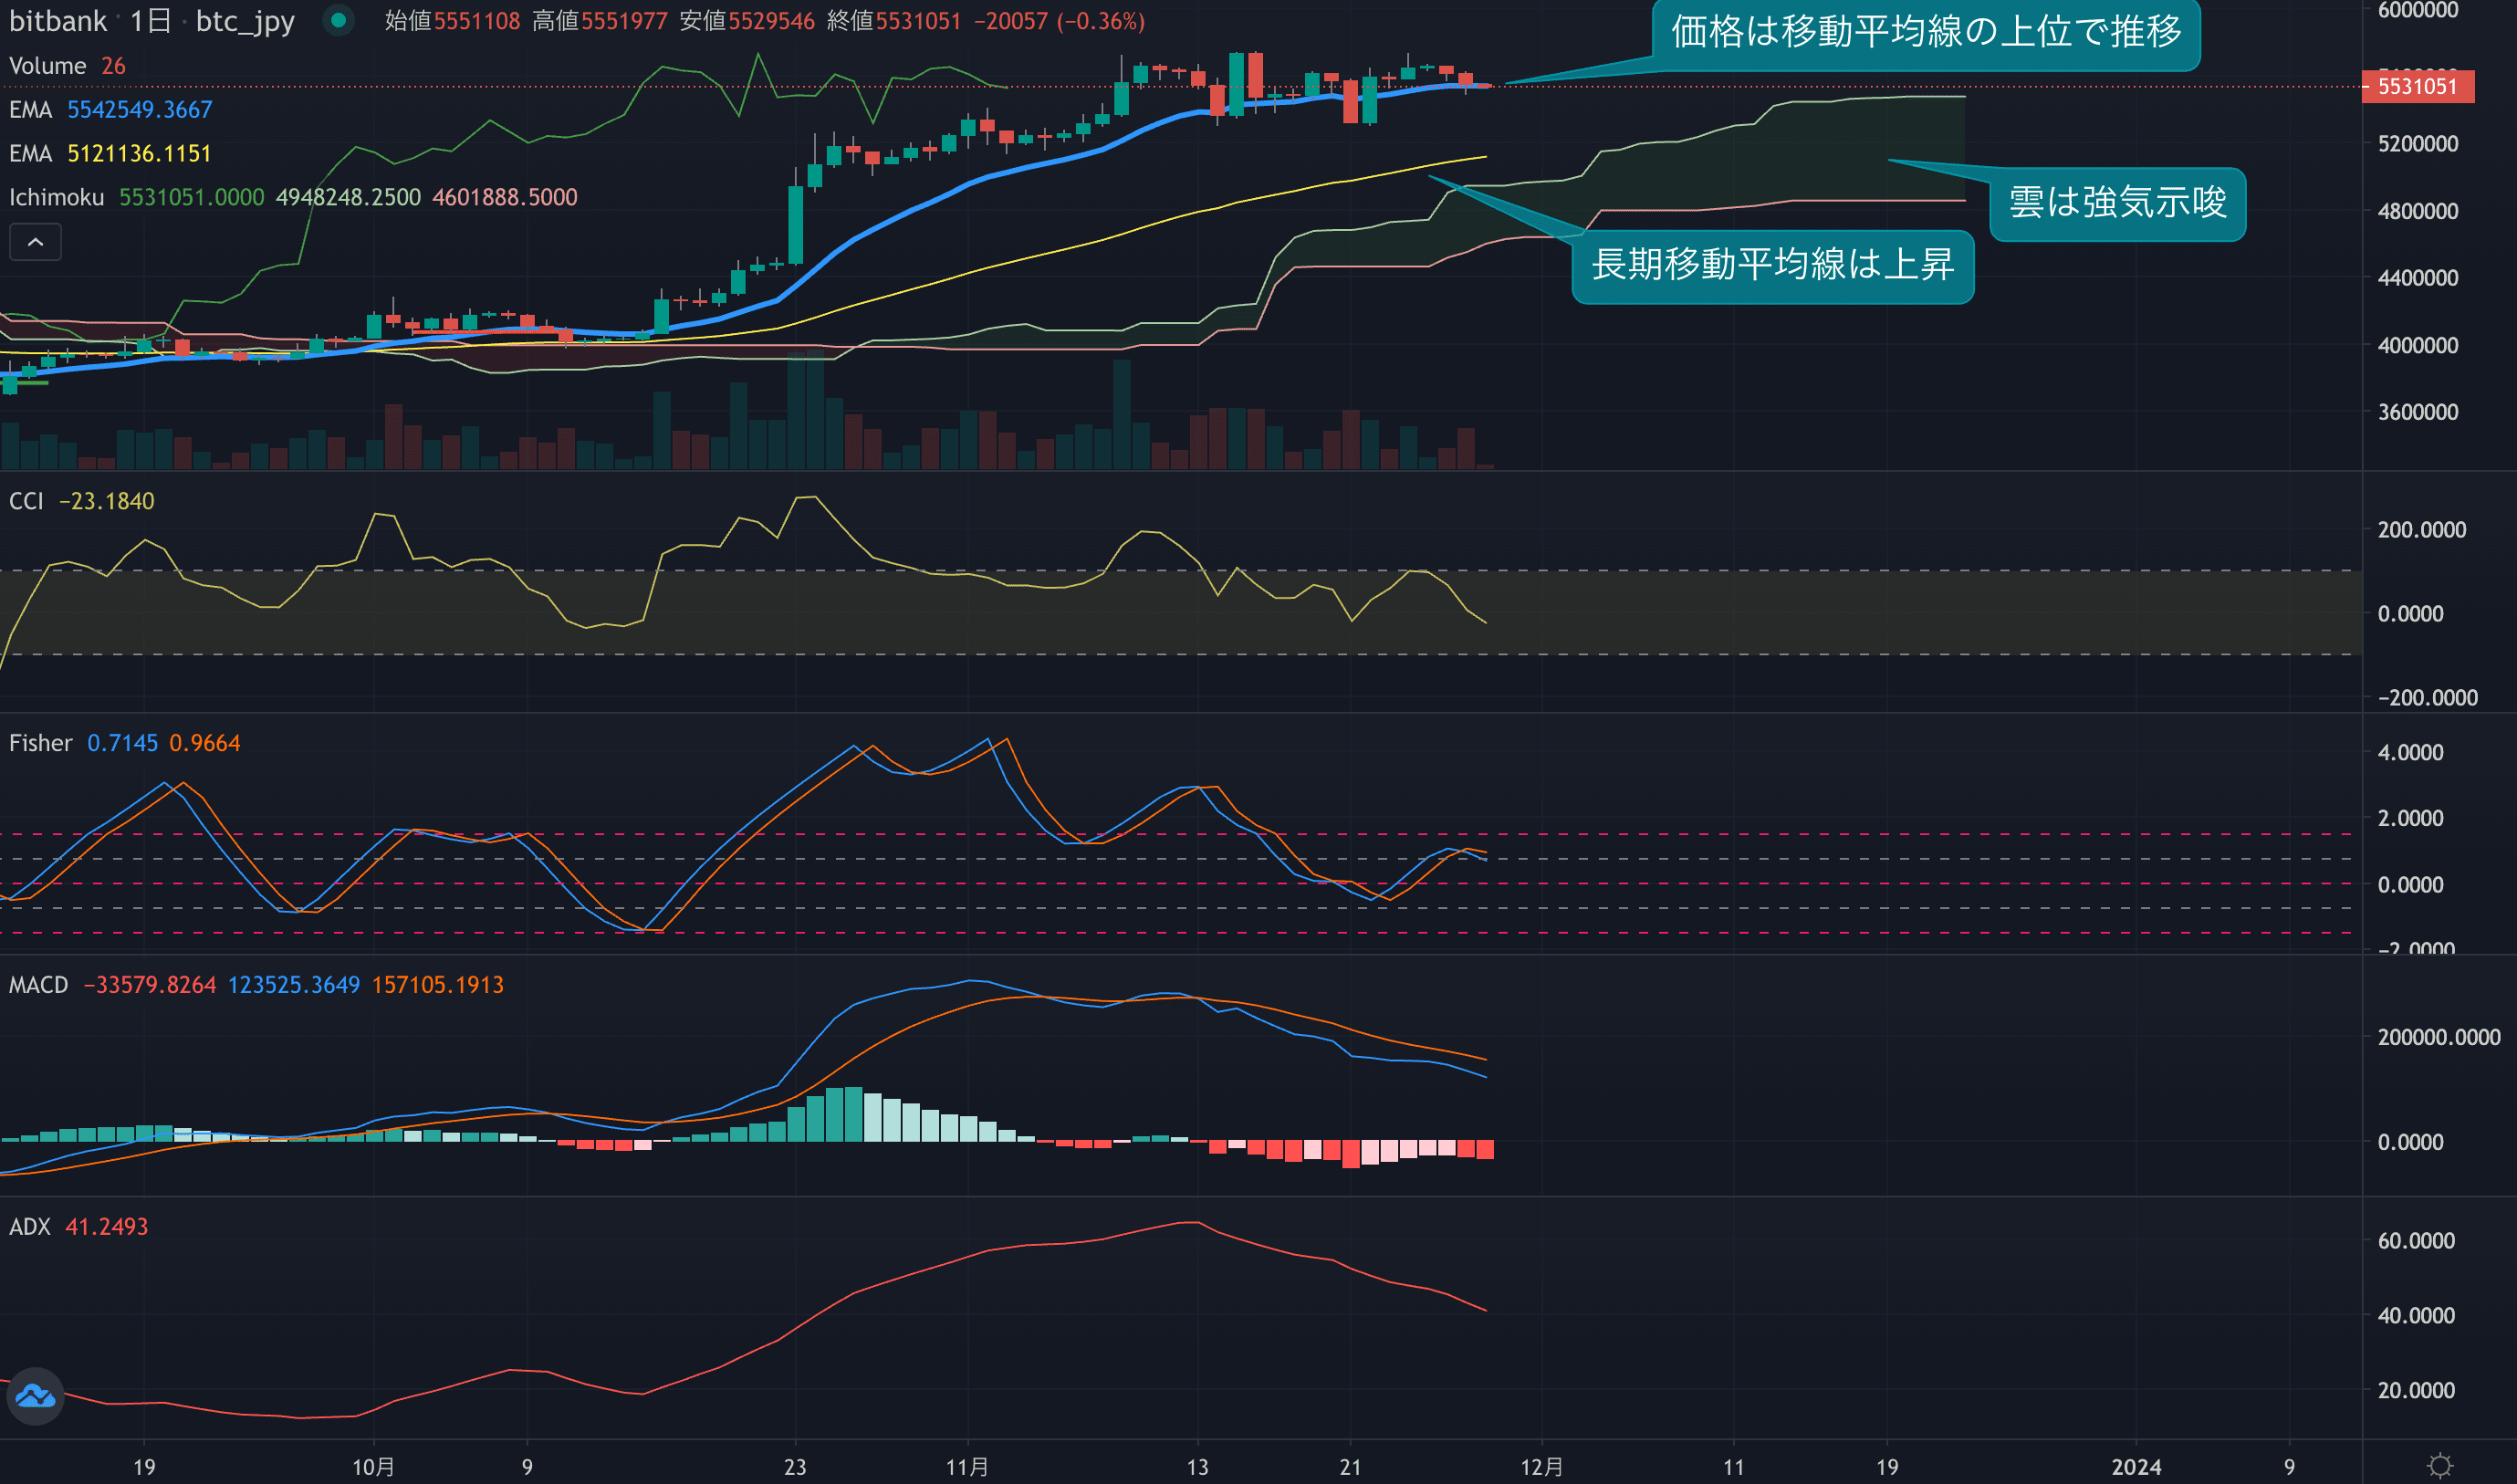Select the Fisher indicator legend
Viewport: 2517px width, 1484px height.
coord(40,743)
